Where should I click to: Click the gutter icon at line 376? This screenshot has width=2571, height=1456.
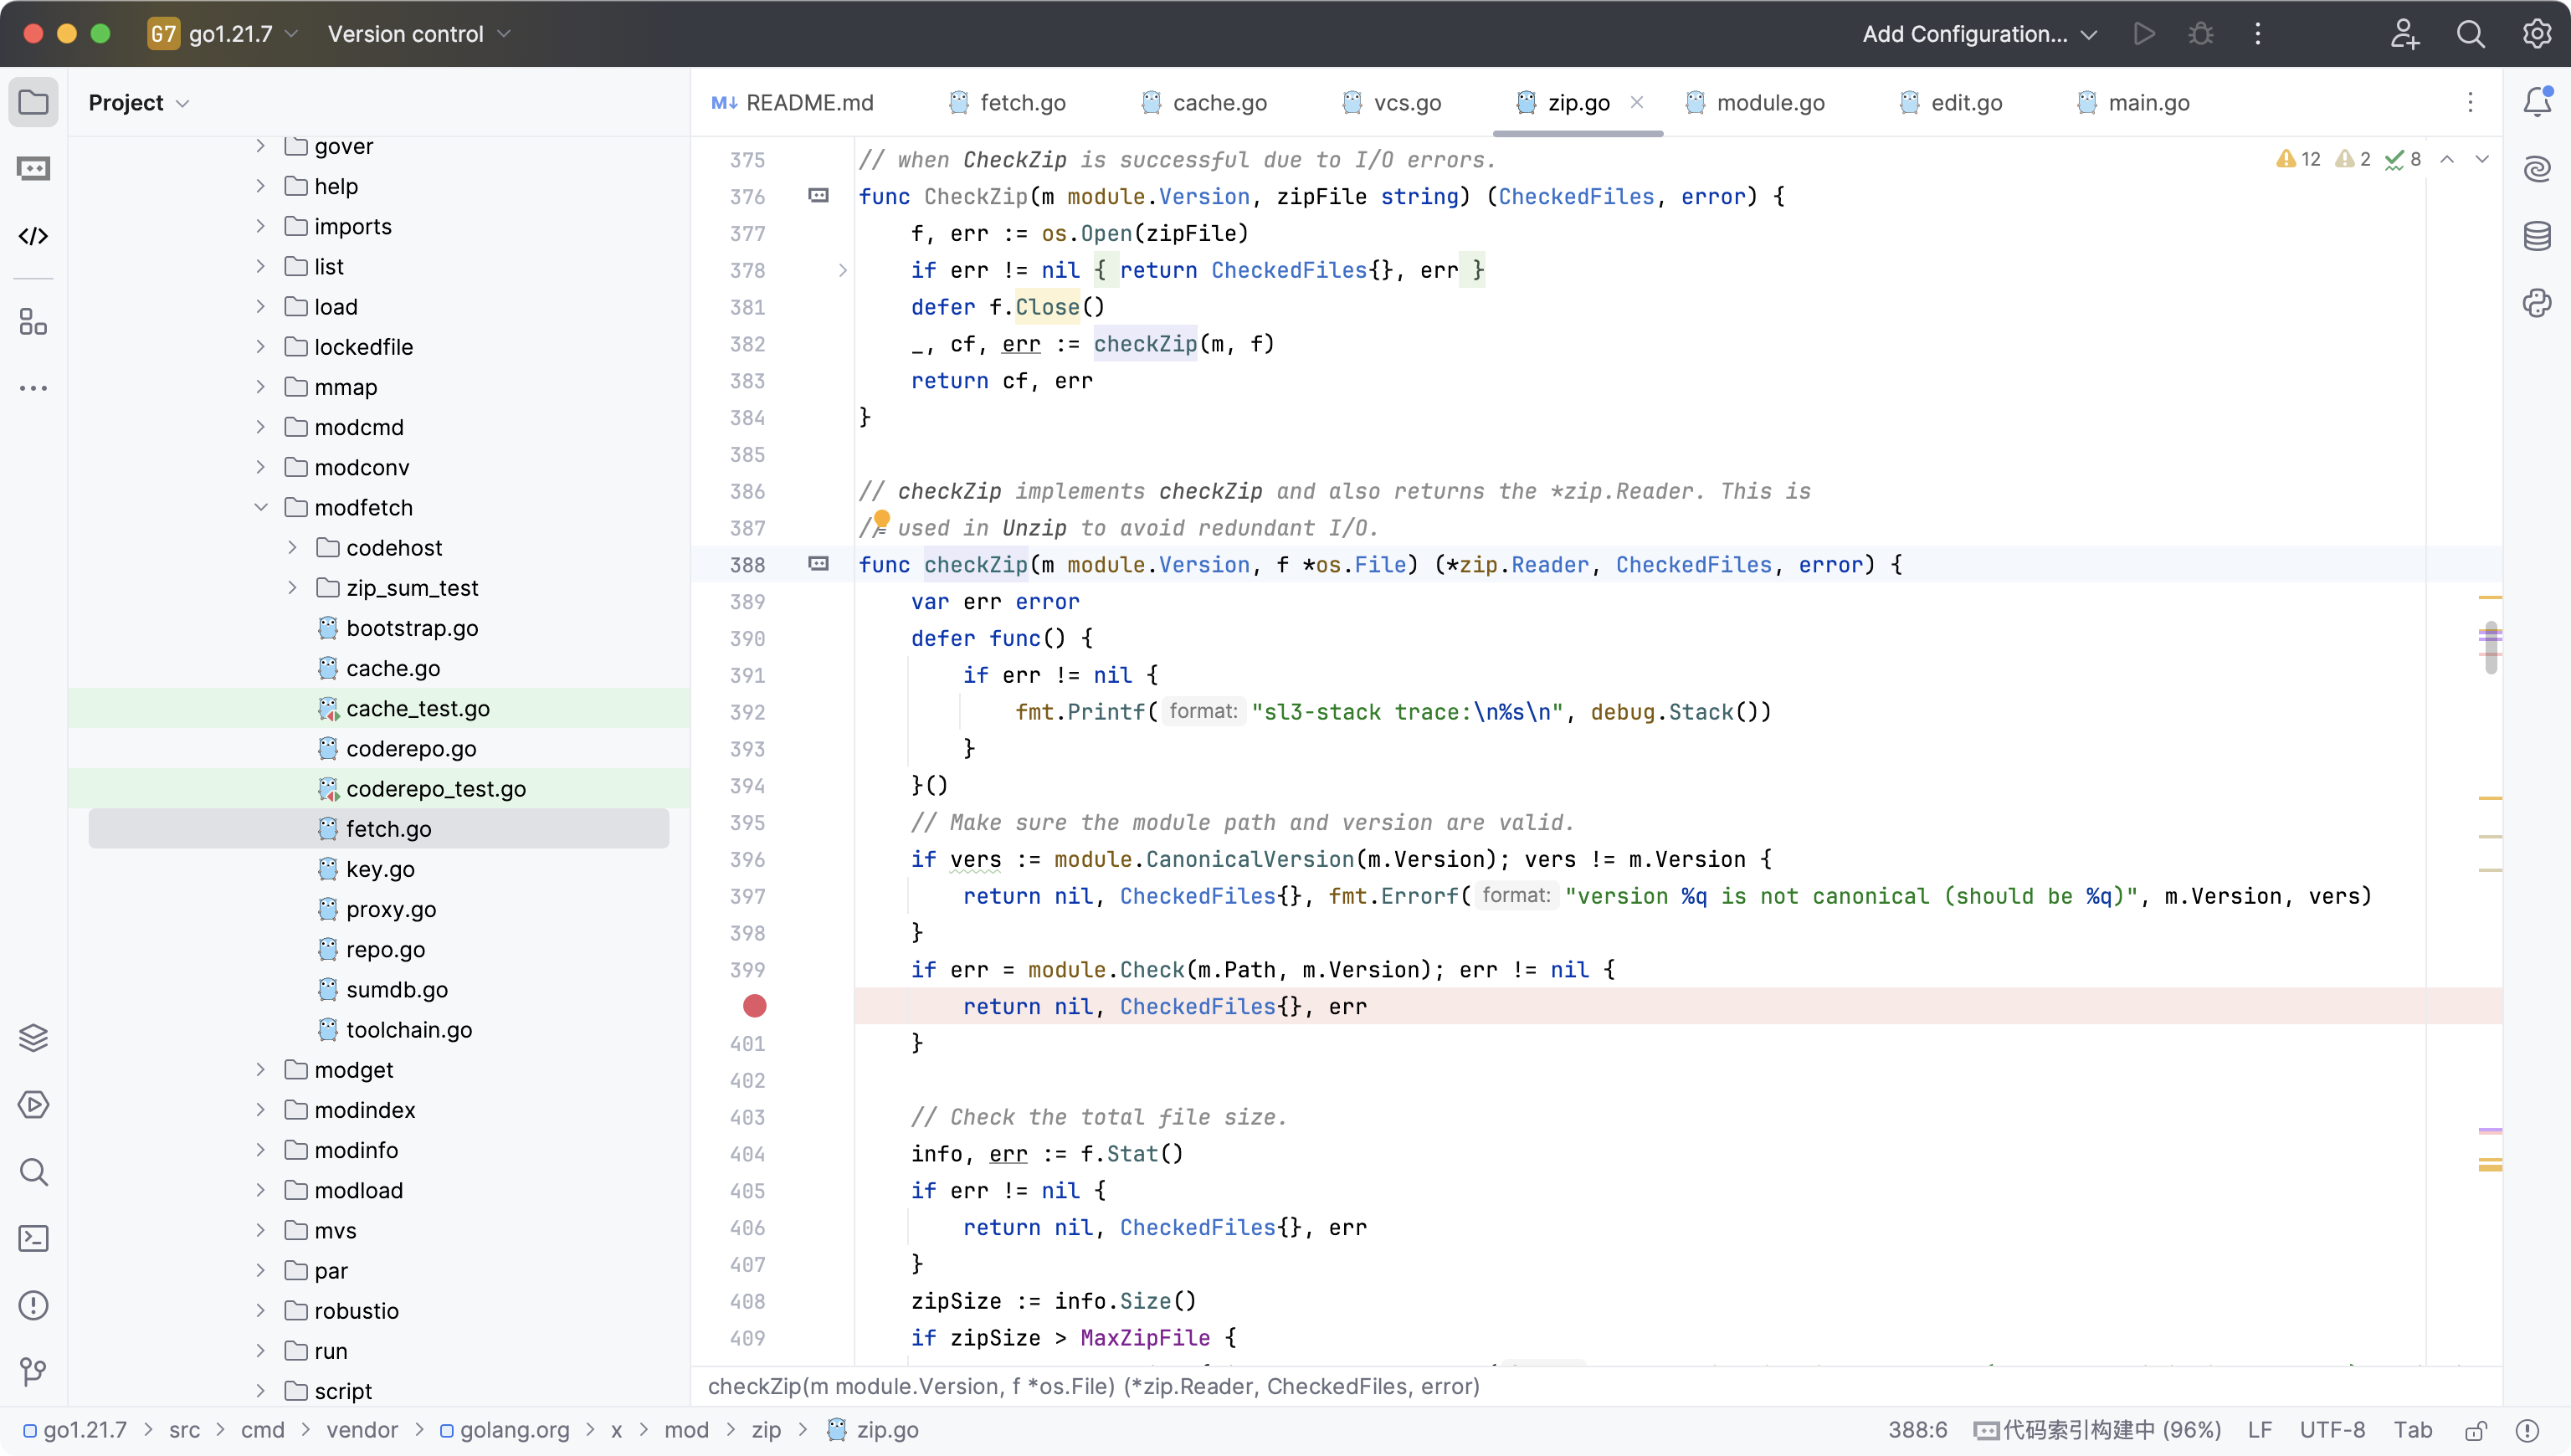[819, 196]
